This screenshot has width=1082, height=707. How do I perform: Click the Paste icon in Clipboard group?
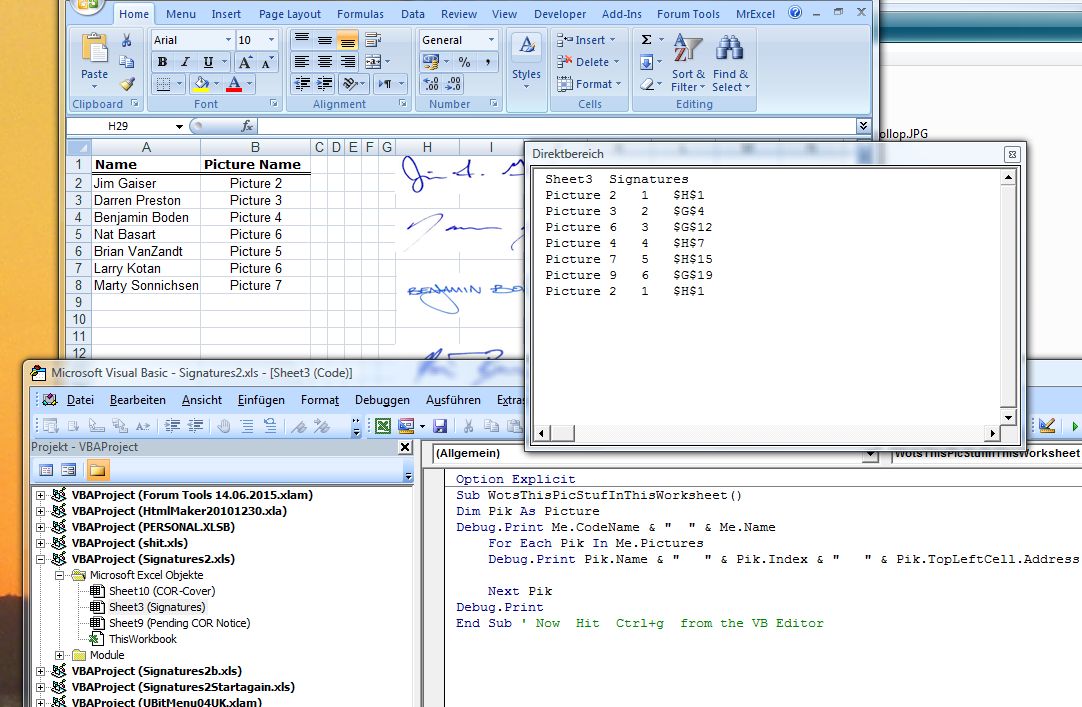(95, 48)
